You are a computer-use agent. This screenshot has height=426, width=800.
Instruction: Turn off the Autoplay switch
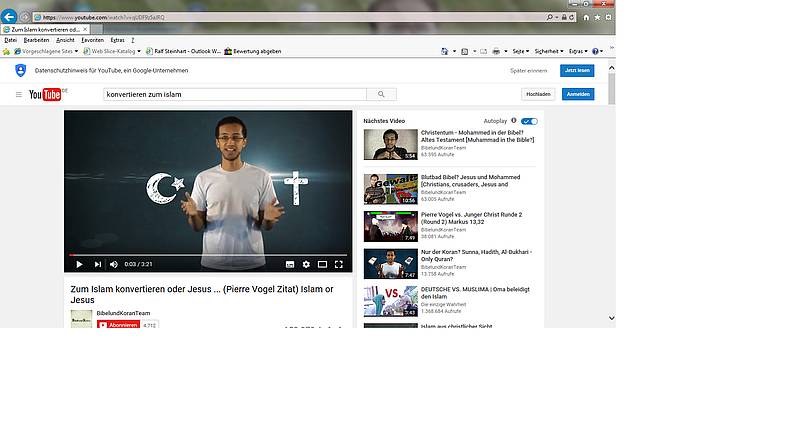(529, 121)
